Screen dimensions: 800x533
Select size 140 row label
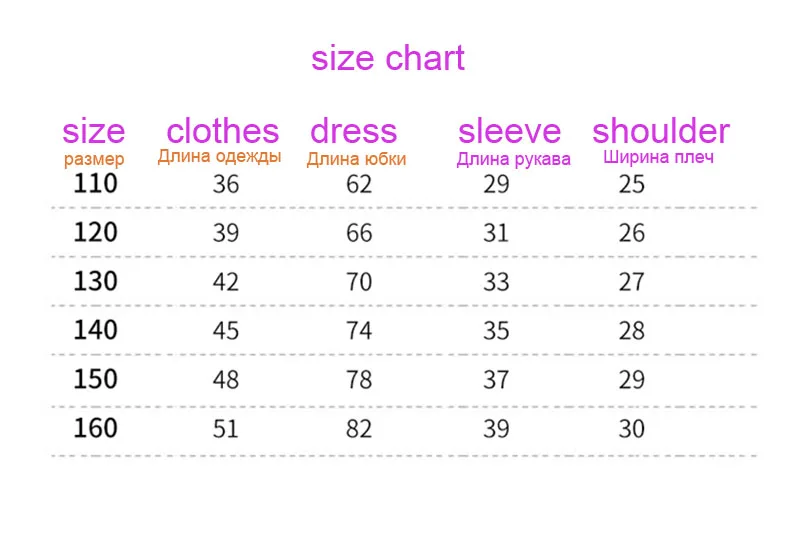coord(95,330)
